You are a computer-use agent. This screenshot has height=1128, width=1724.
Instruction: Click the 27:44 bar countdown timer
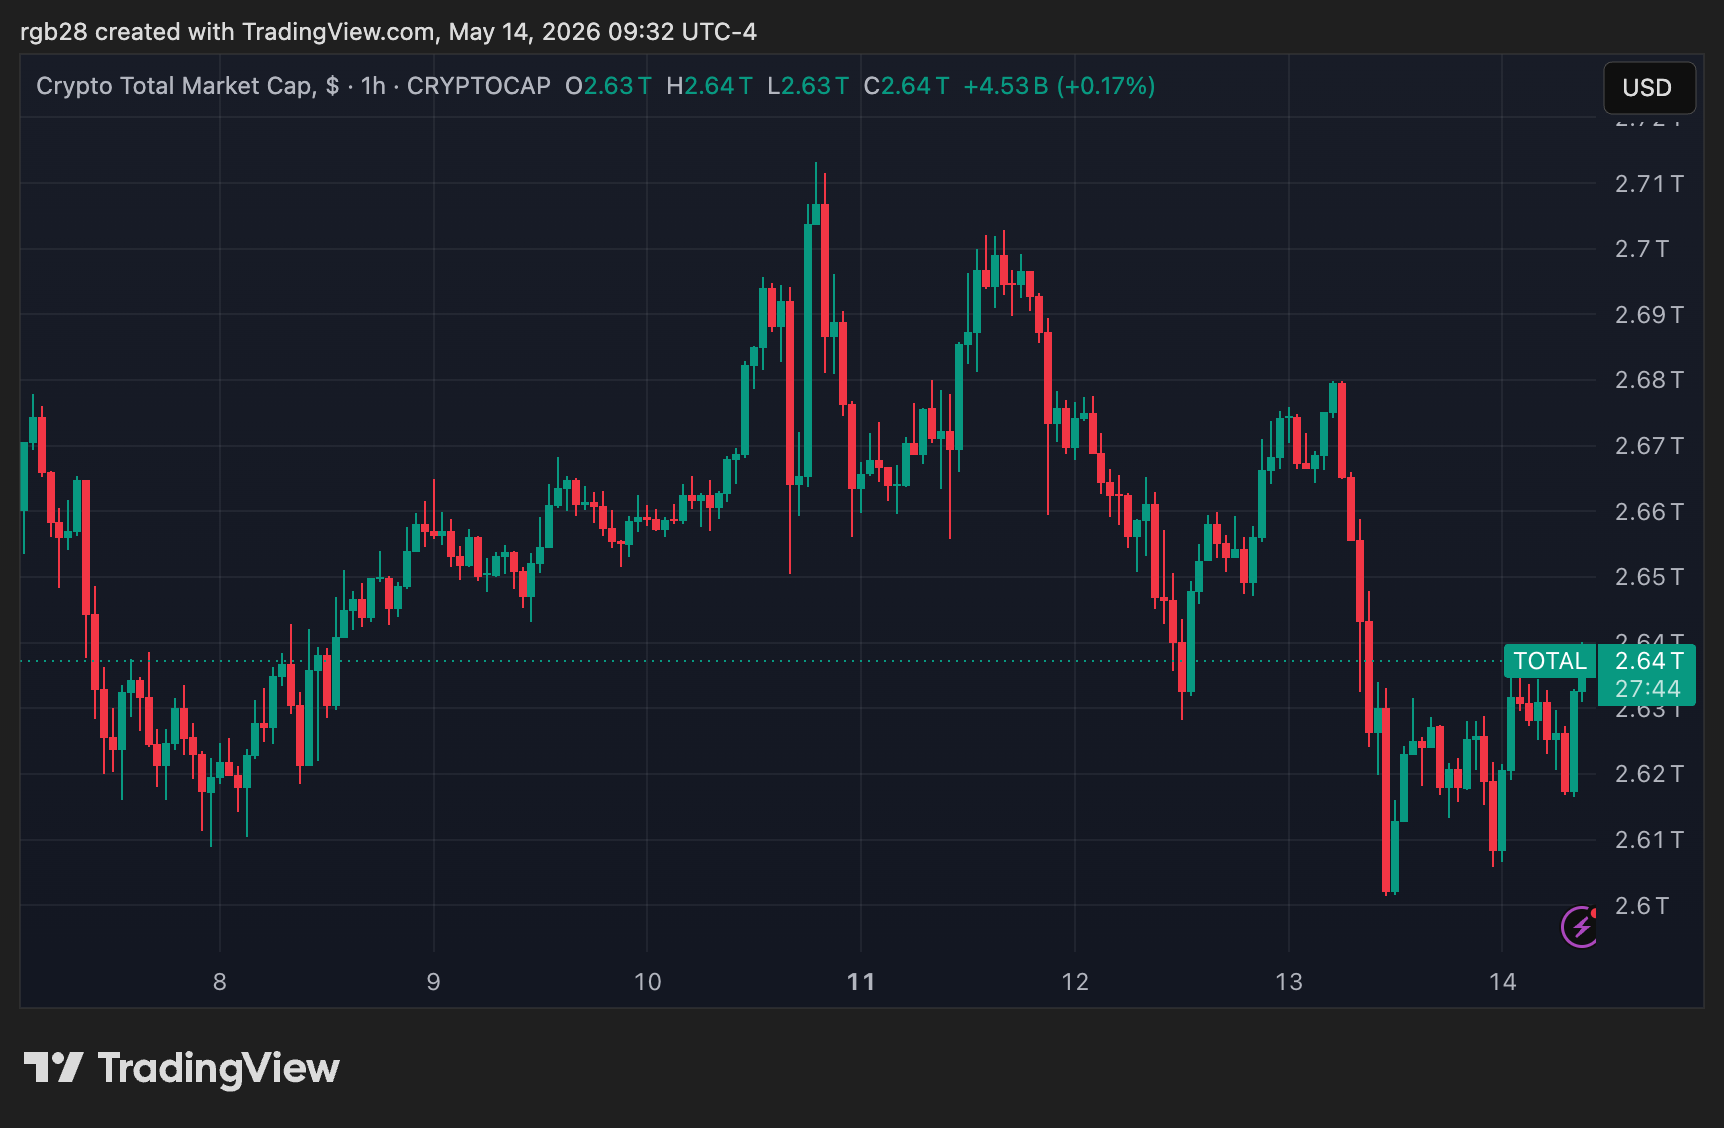1649,689
